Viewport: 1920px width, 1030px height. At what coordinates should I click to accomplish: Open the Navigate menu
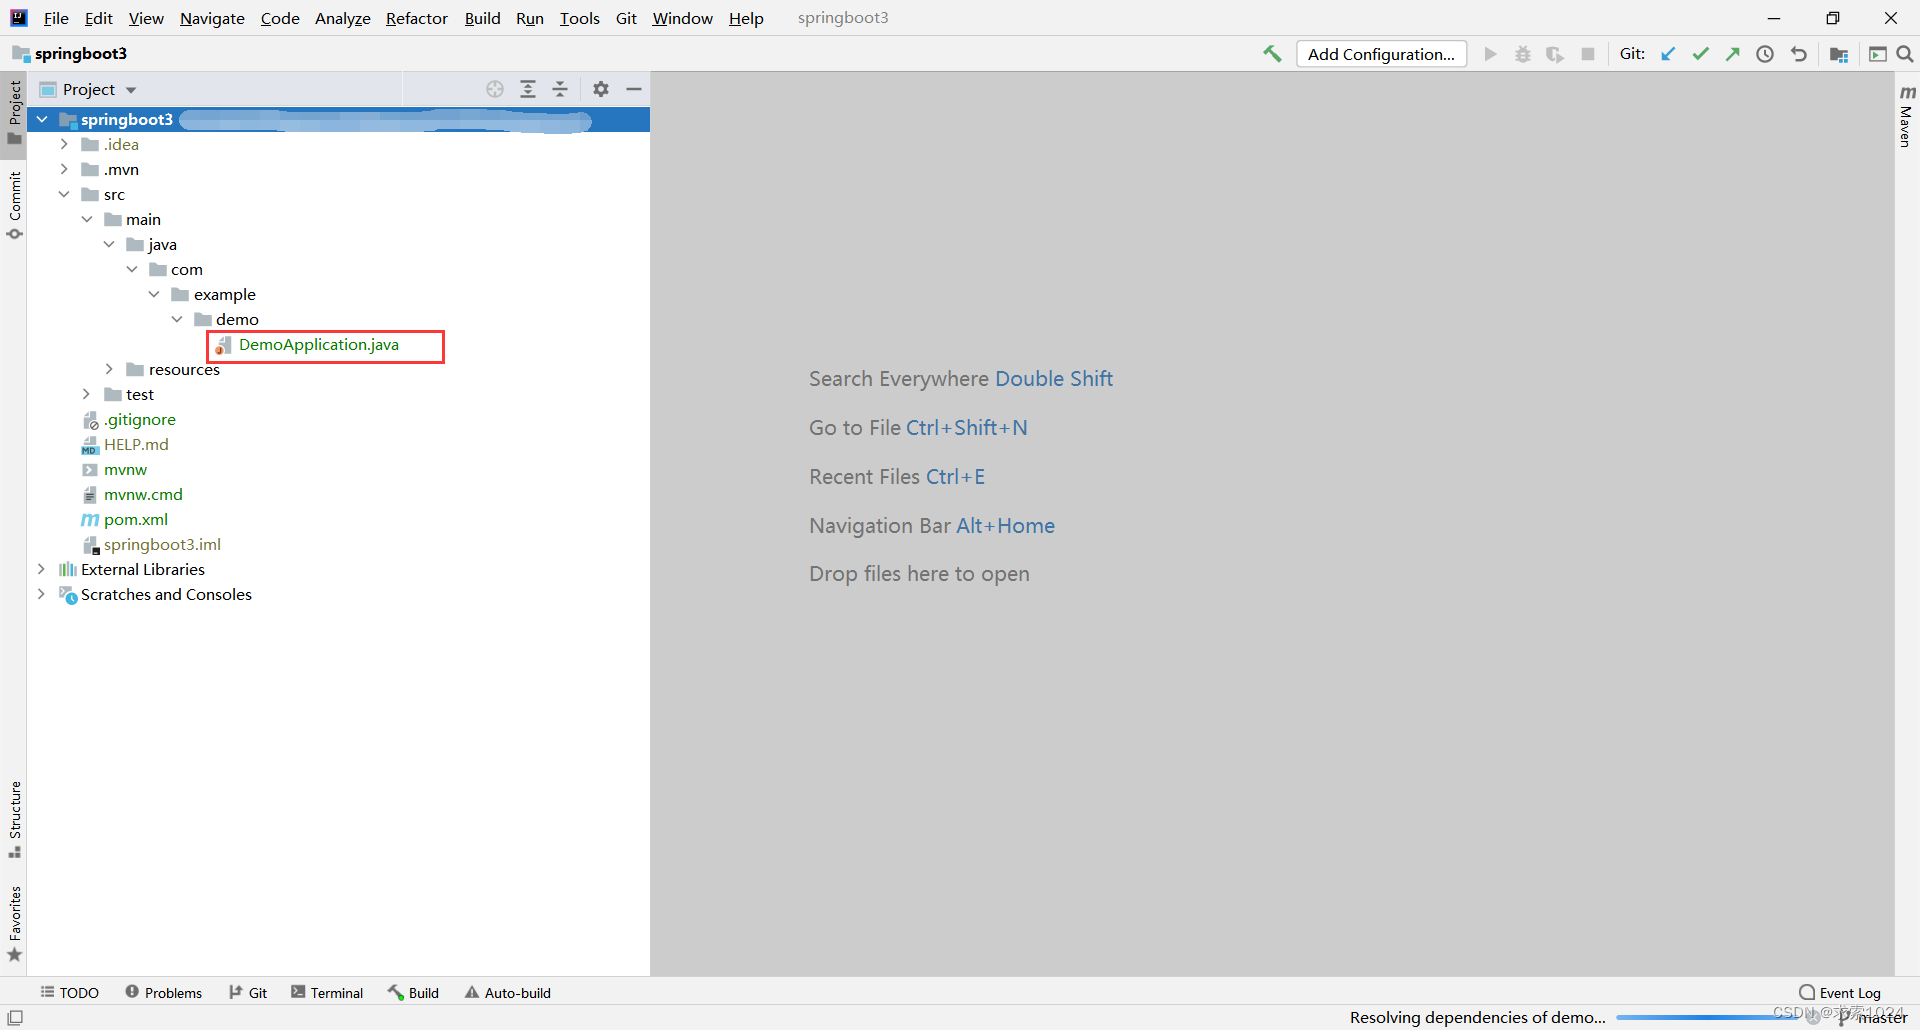pos(212,18)
